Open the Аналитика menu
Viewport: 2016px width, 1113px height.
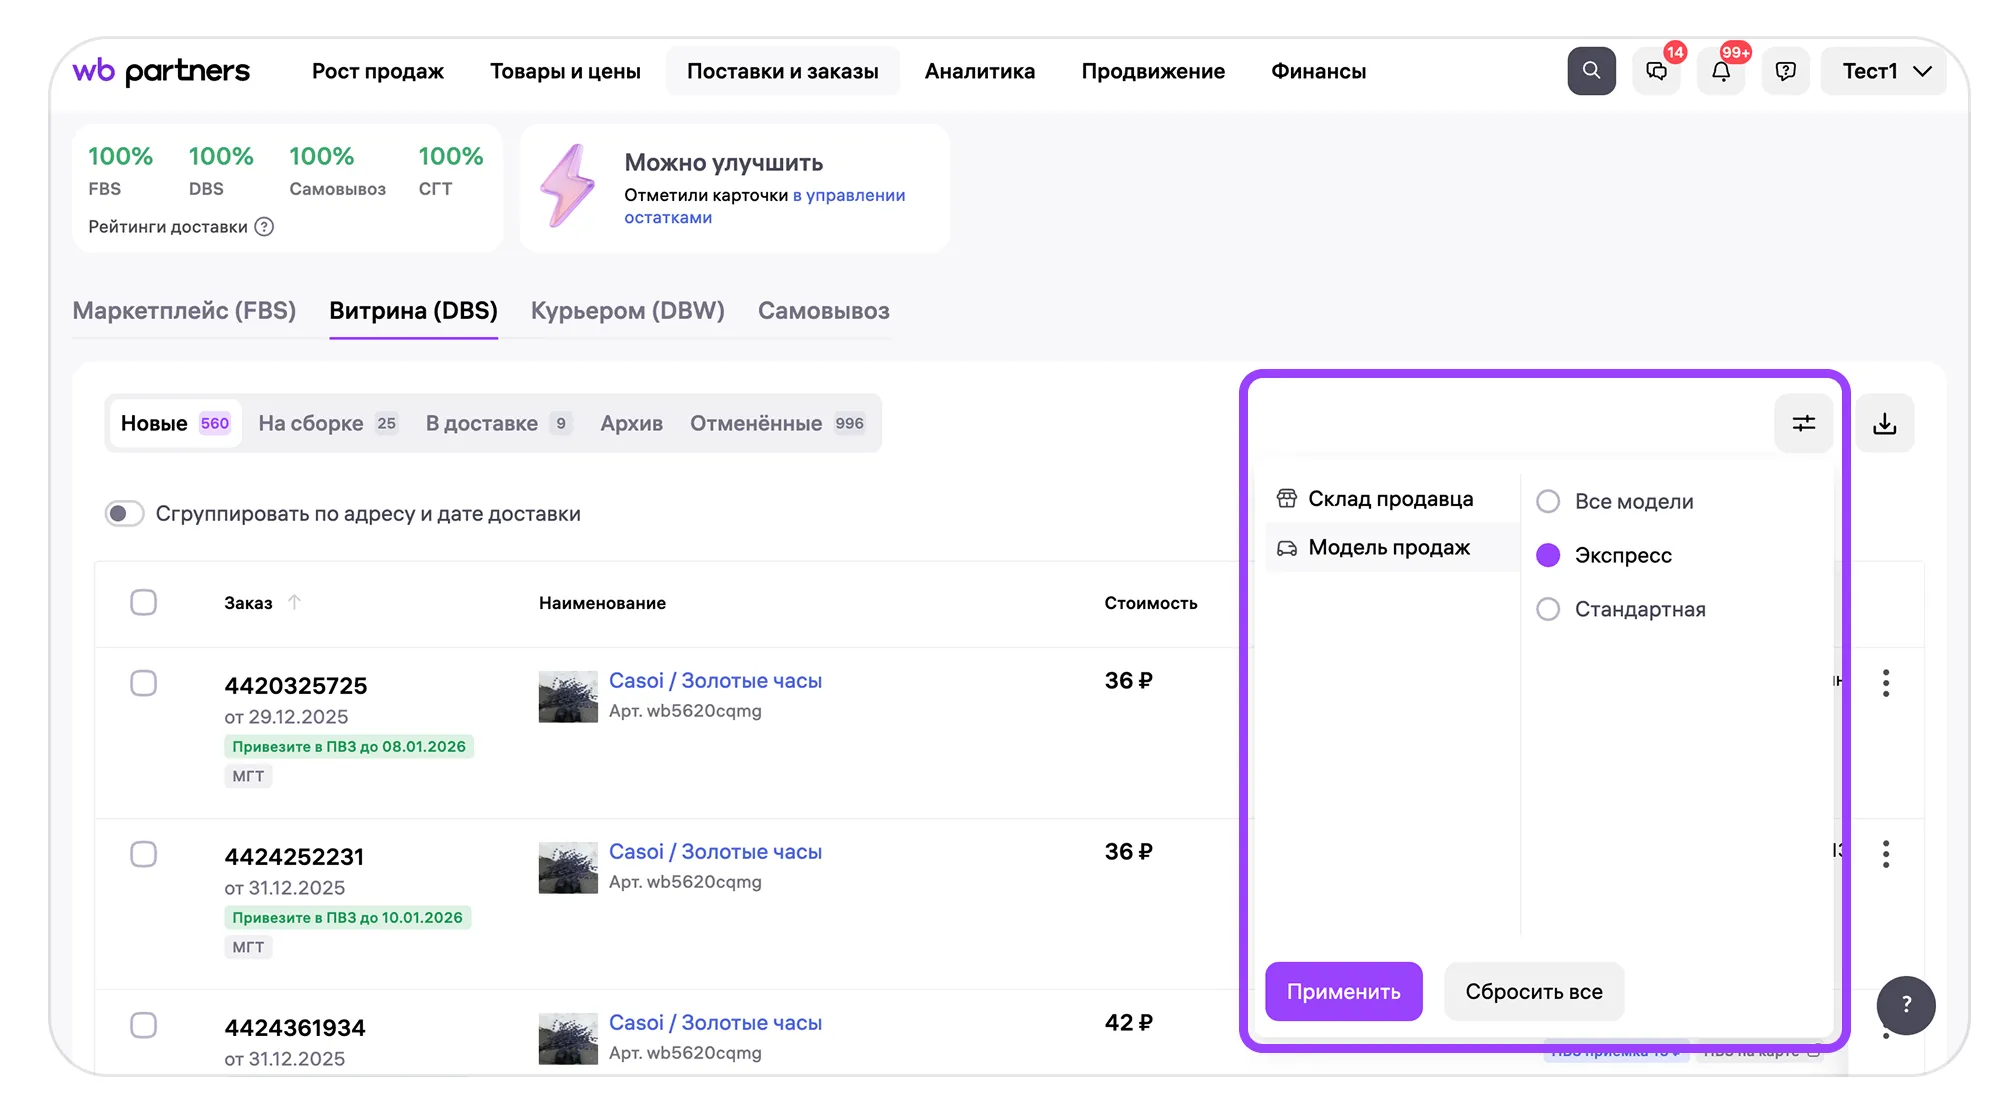[x=979, y=71]
